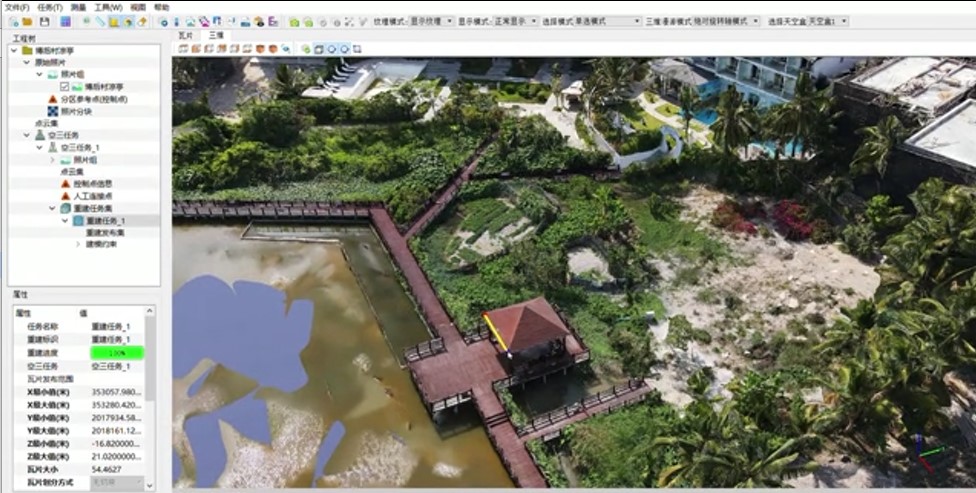The height and width of the screenshot is (493, 976).
Task: Open the 视图 menu
Action: point(138,7)
